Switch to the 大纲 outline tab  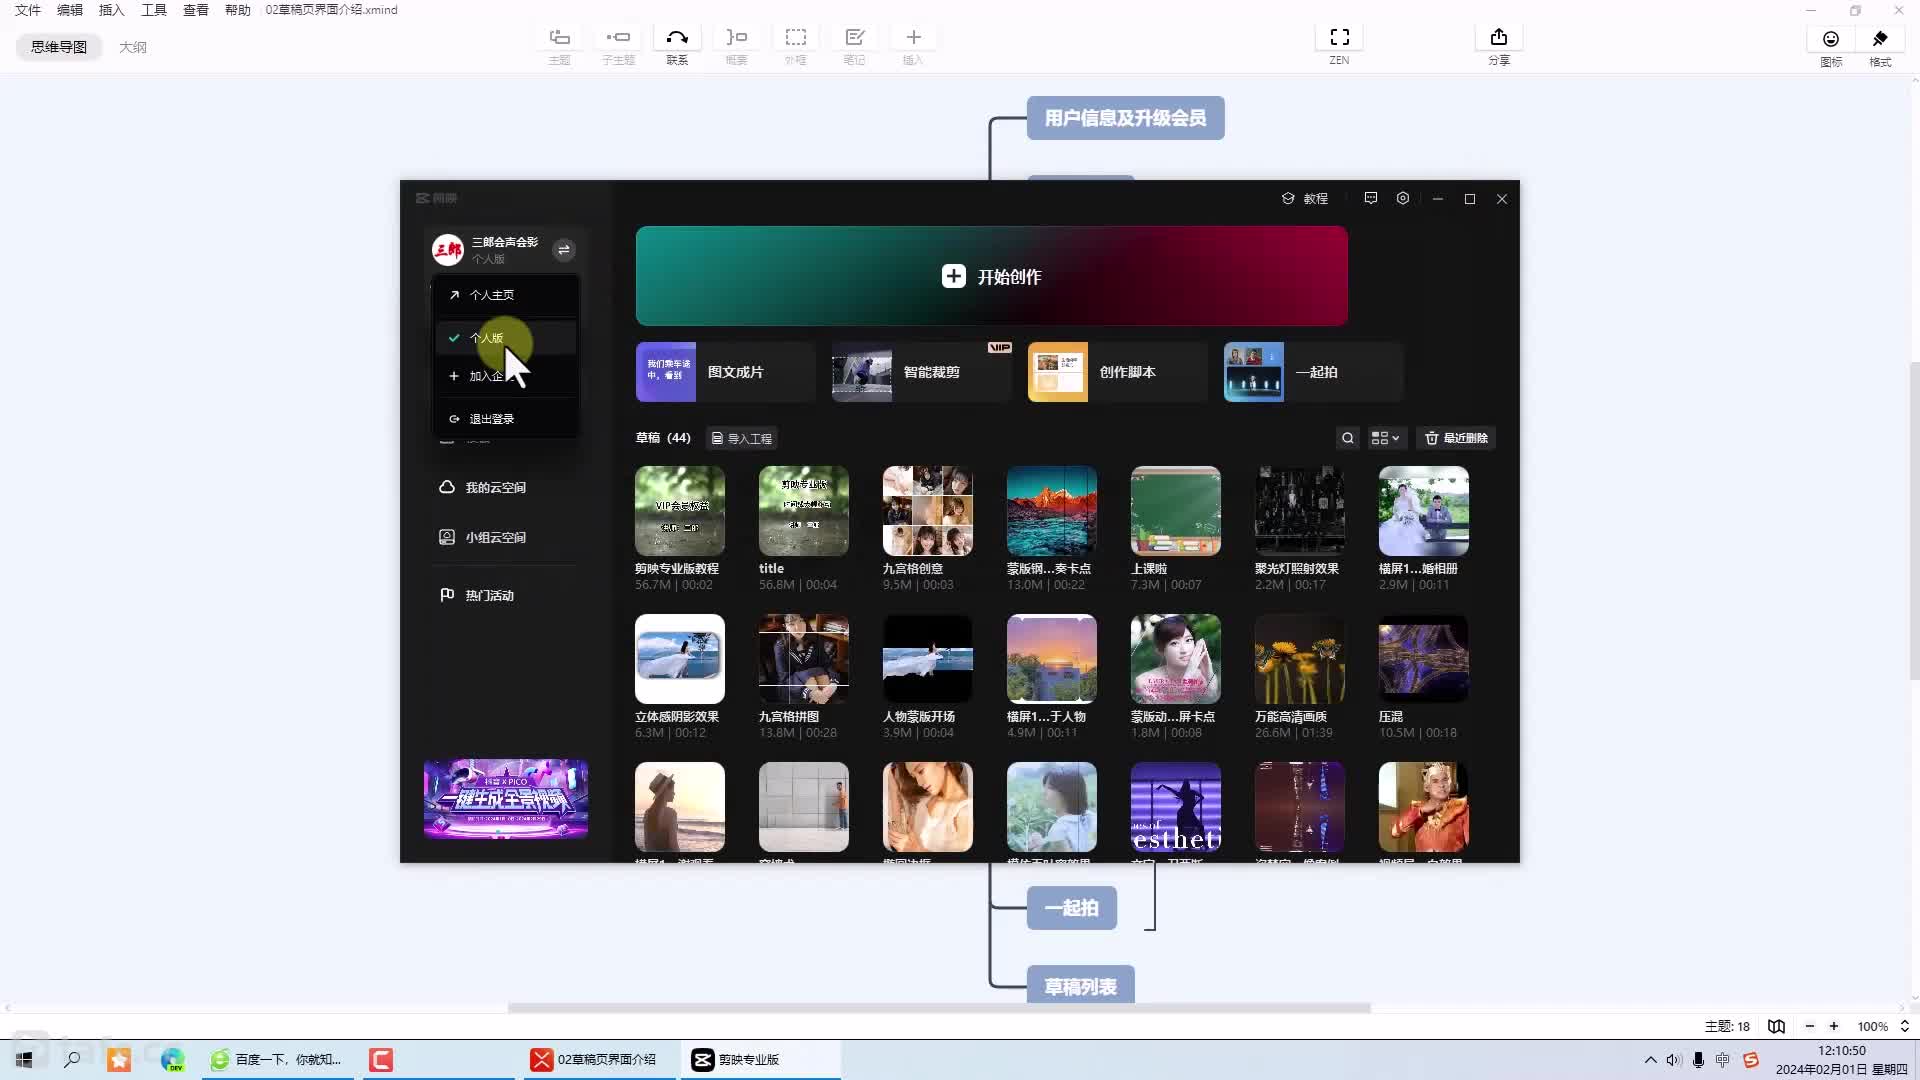pyautogui.click(x=133, y=47)
